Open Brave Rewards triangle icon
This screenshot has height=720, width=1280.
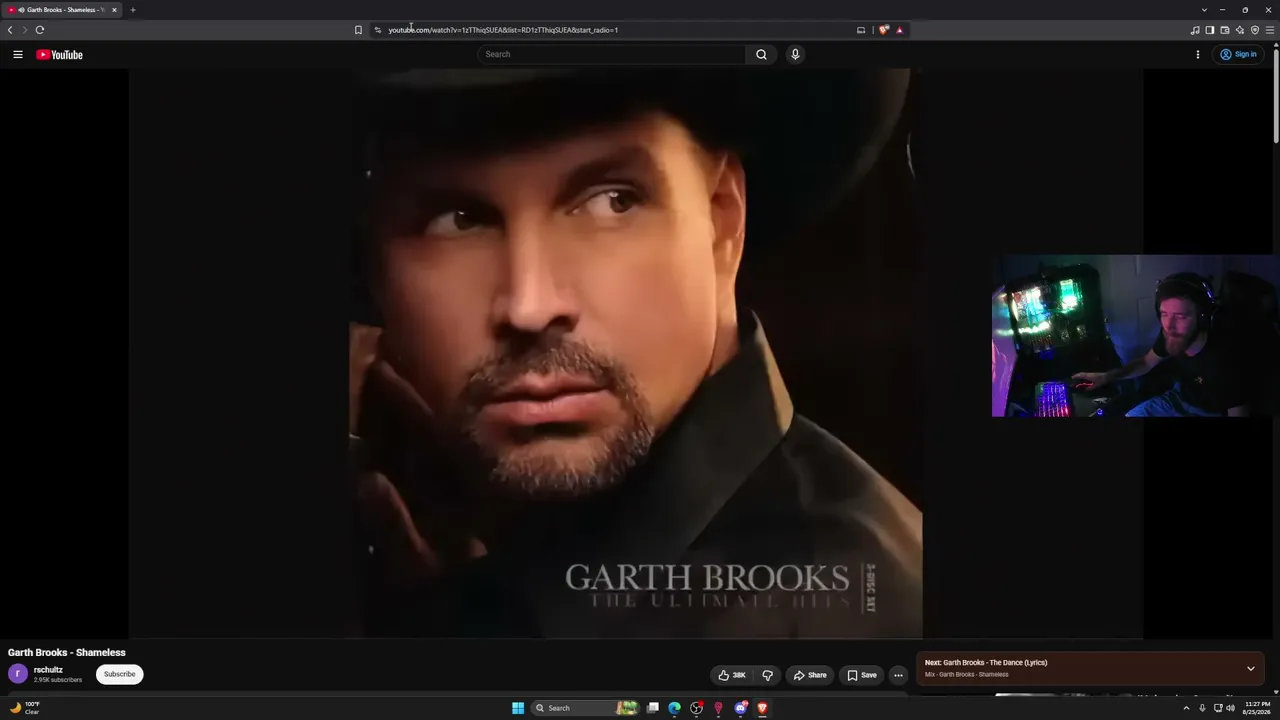(899, 30)
